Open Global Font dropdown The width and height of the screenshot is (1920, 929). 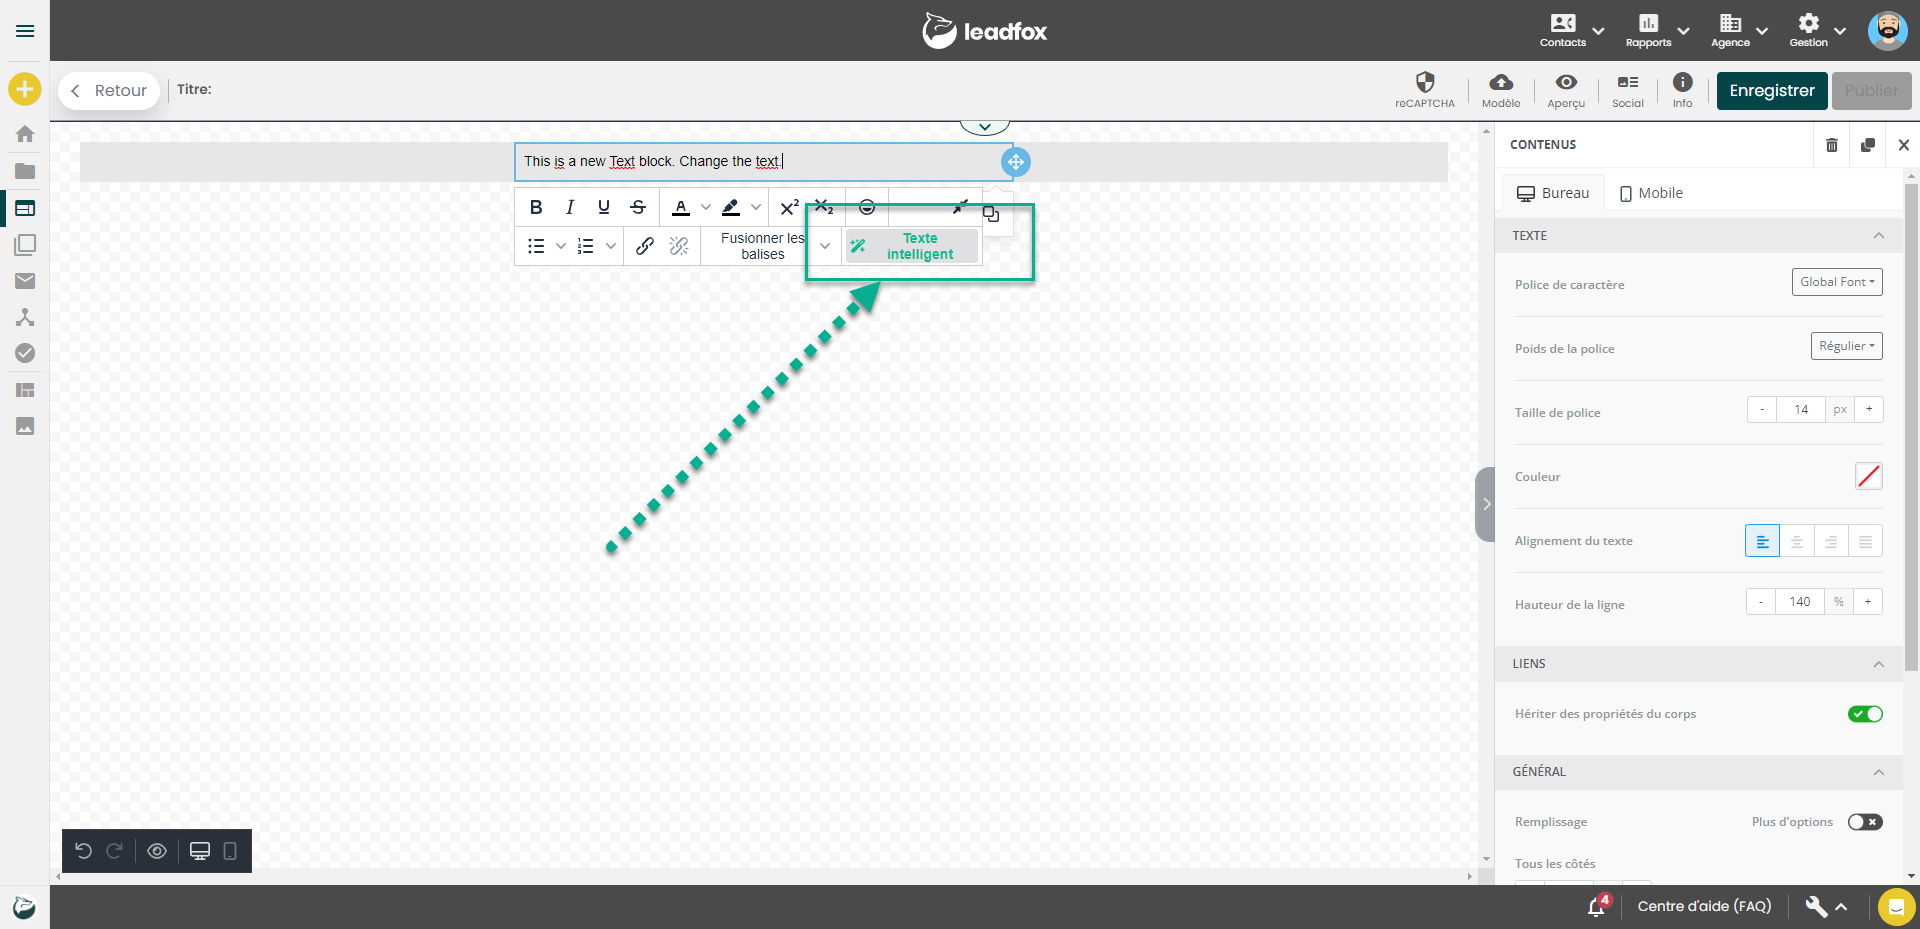pyautogui.click(x=1837, y=282)
